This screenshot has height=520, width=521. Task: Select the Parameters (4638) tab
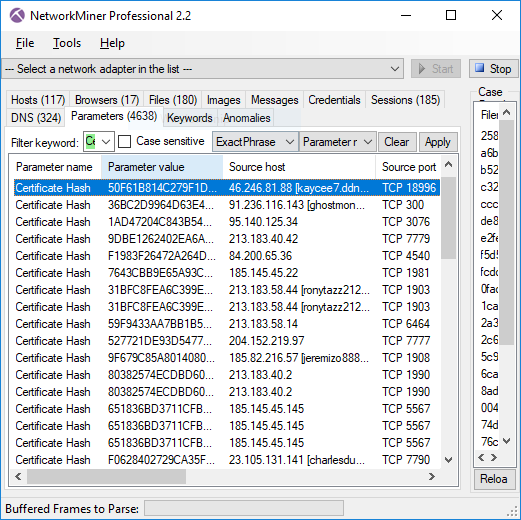pyautogui.click(x=114, y=116)
